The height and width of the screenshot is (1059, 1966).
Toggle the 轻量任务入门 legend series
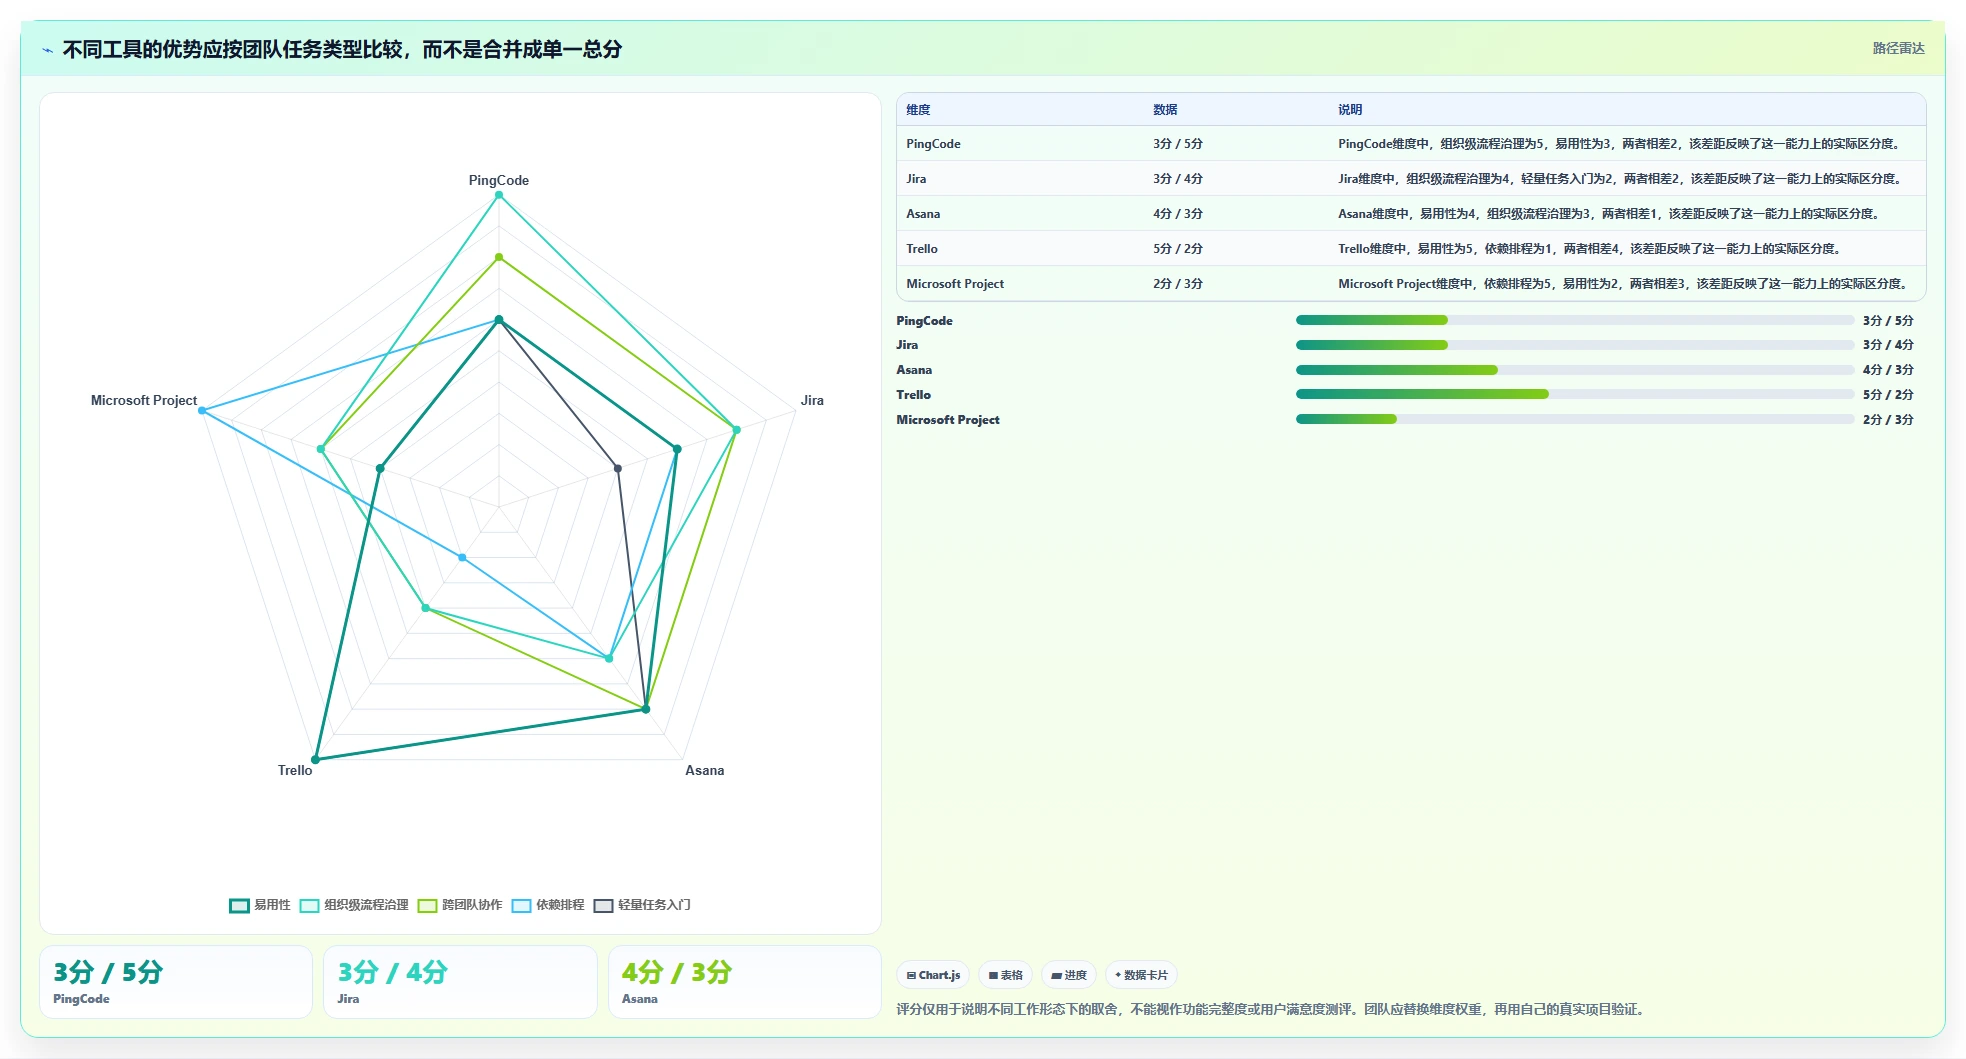[x=642, y=905]
